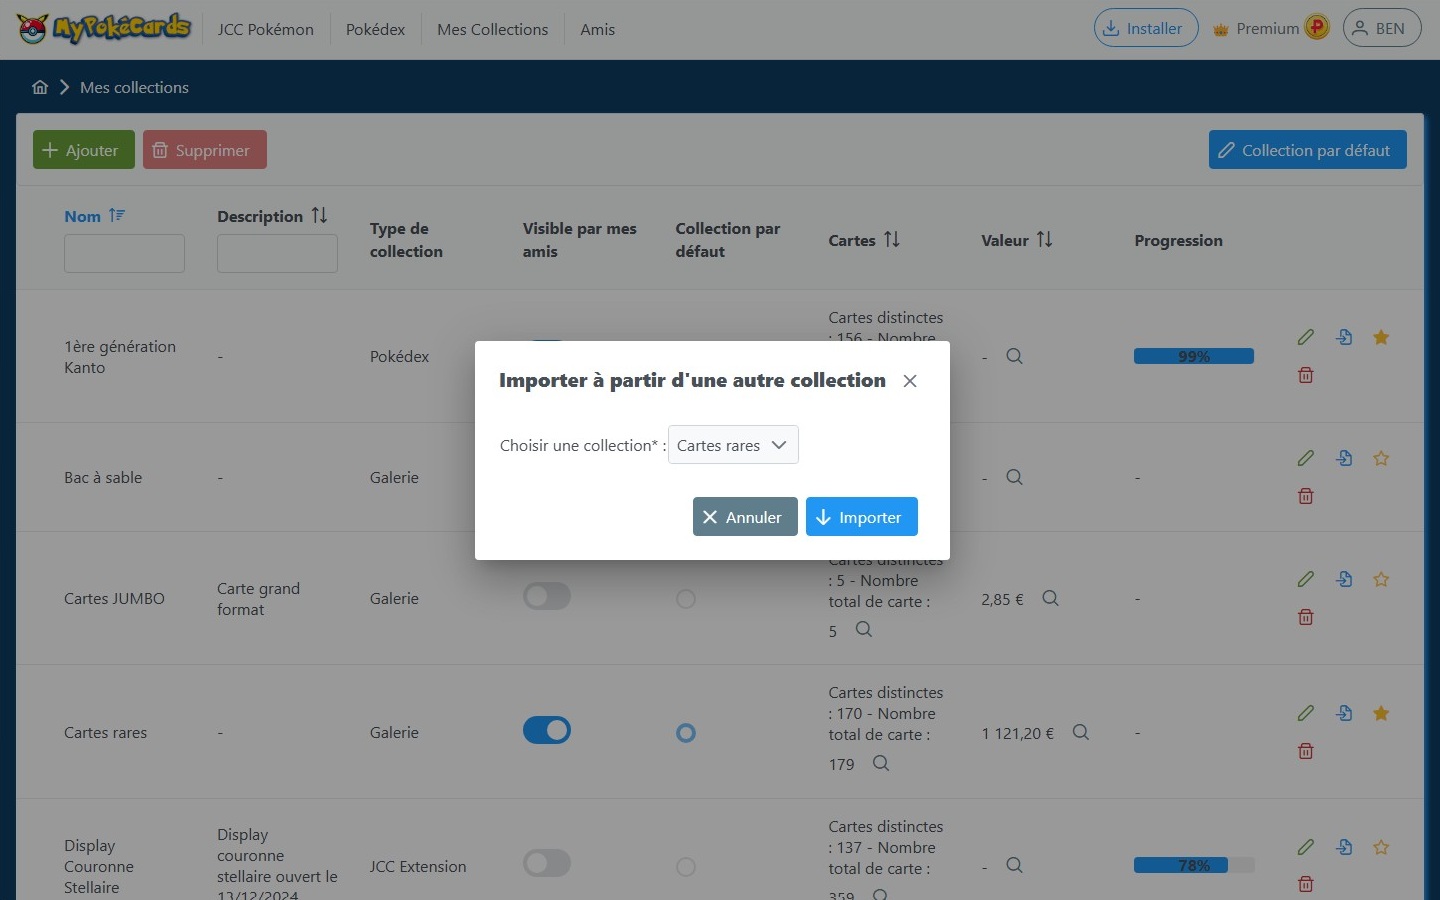Cancel the import with Annuler button
This screenshot has height=900, width=1440.
[x=745, y=517]
